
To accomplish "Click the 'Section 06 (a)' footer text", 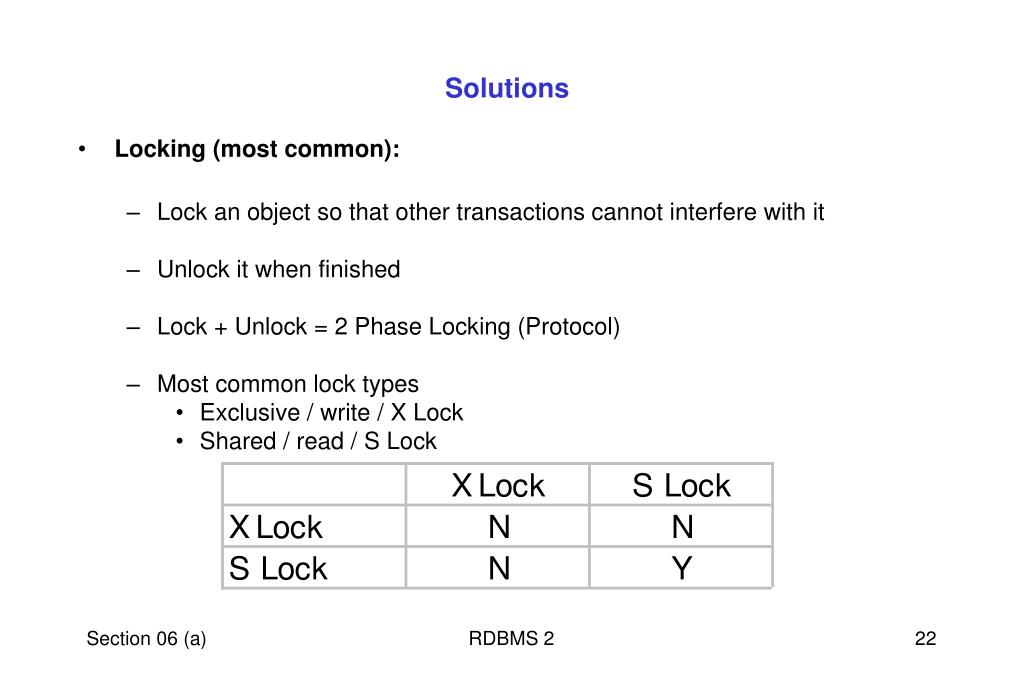I will coord(146,638).
